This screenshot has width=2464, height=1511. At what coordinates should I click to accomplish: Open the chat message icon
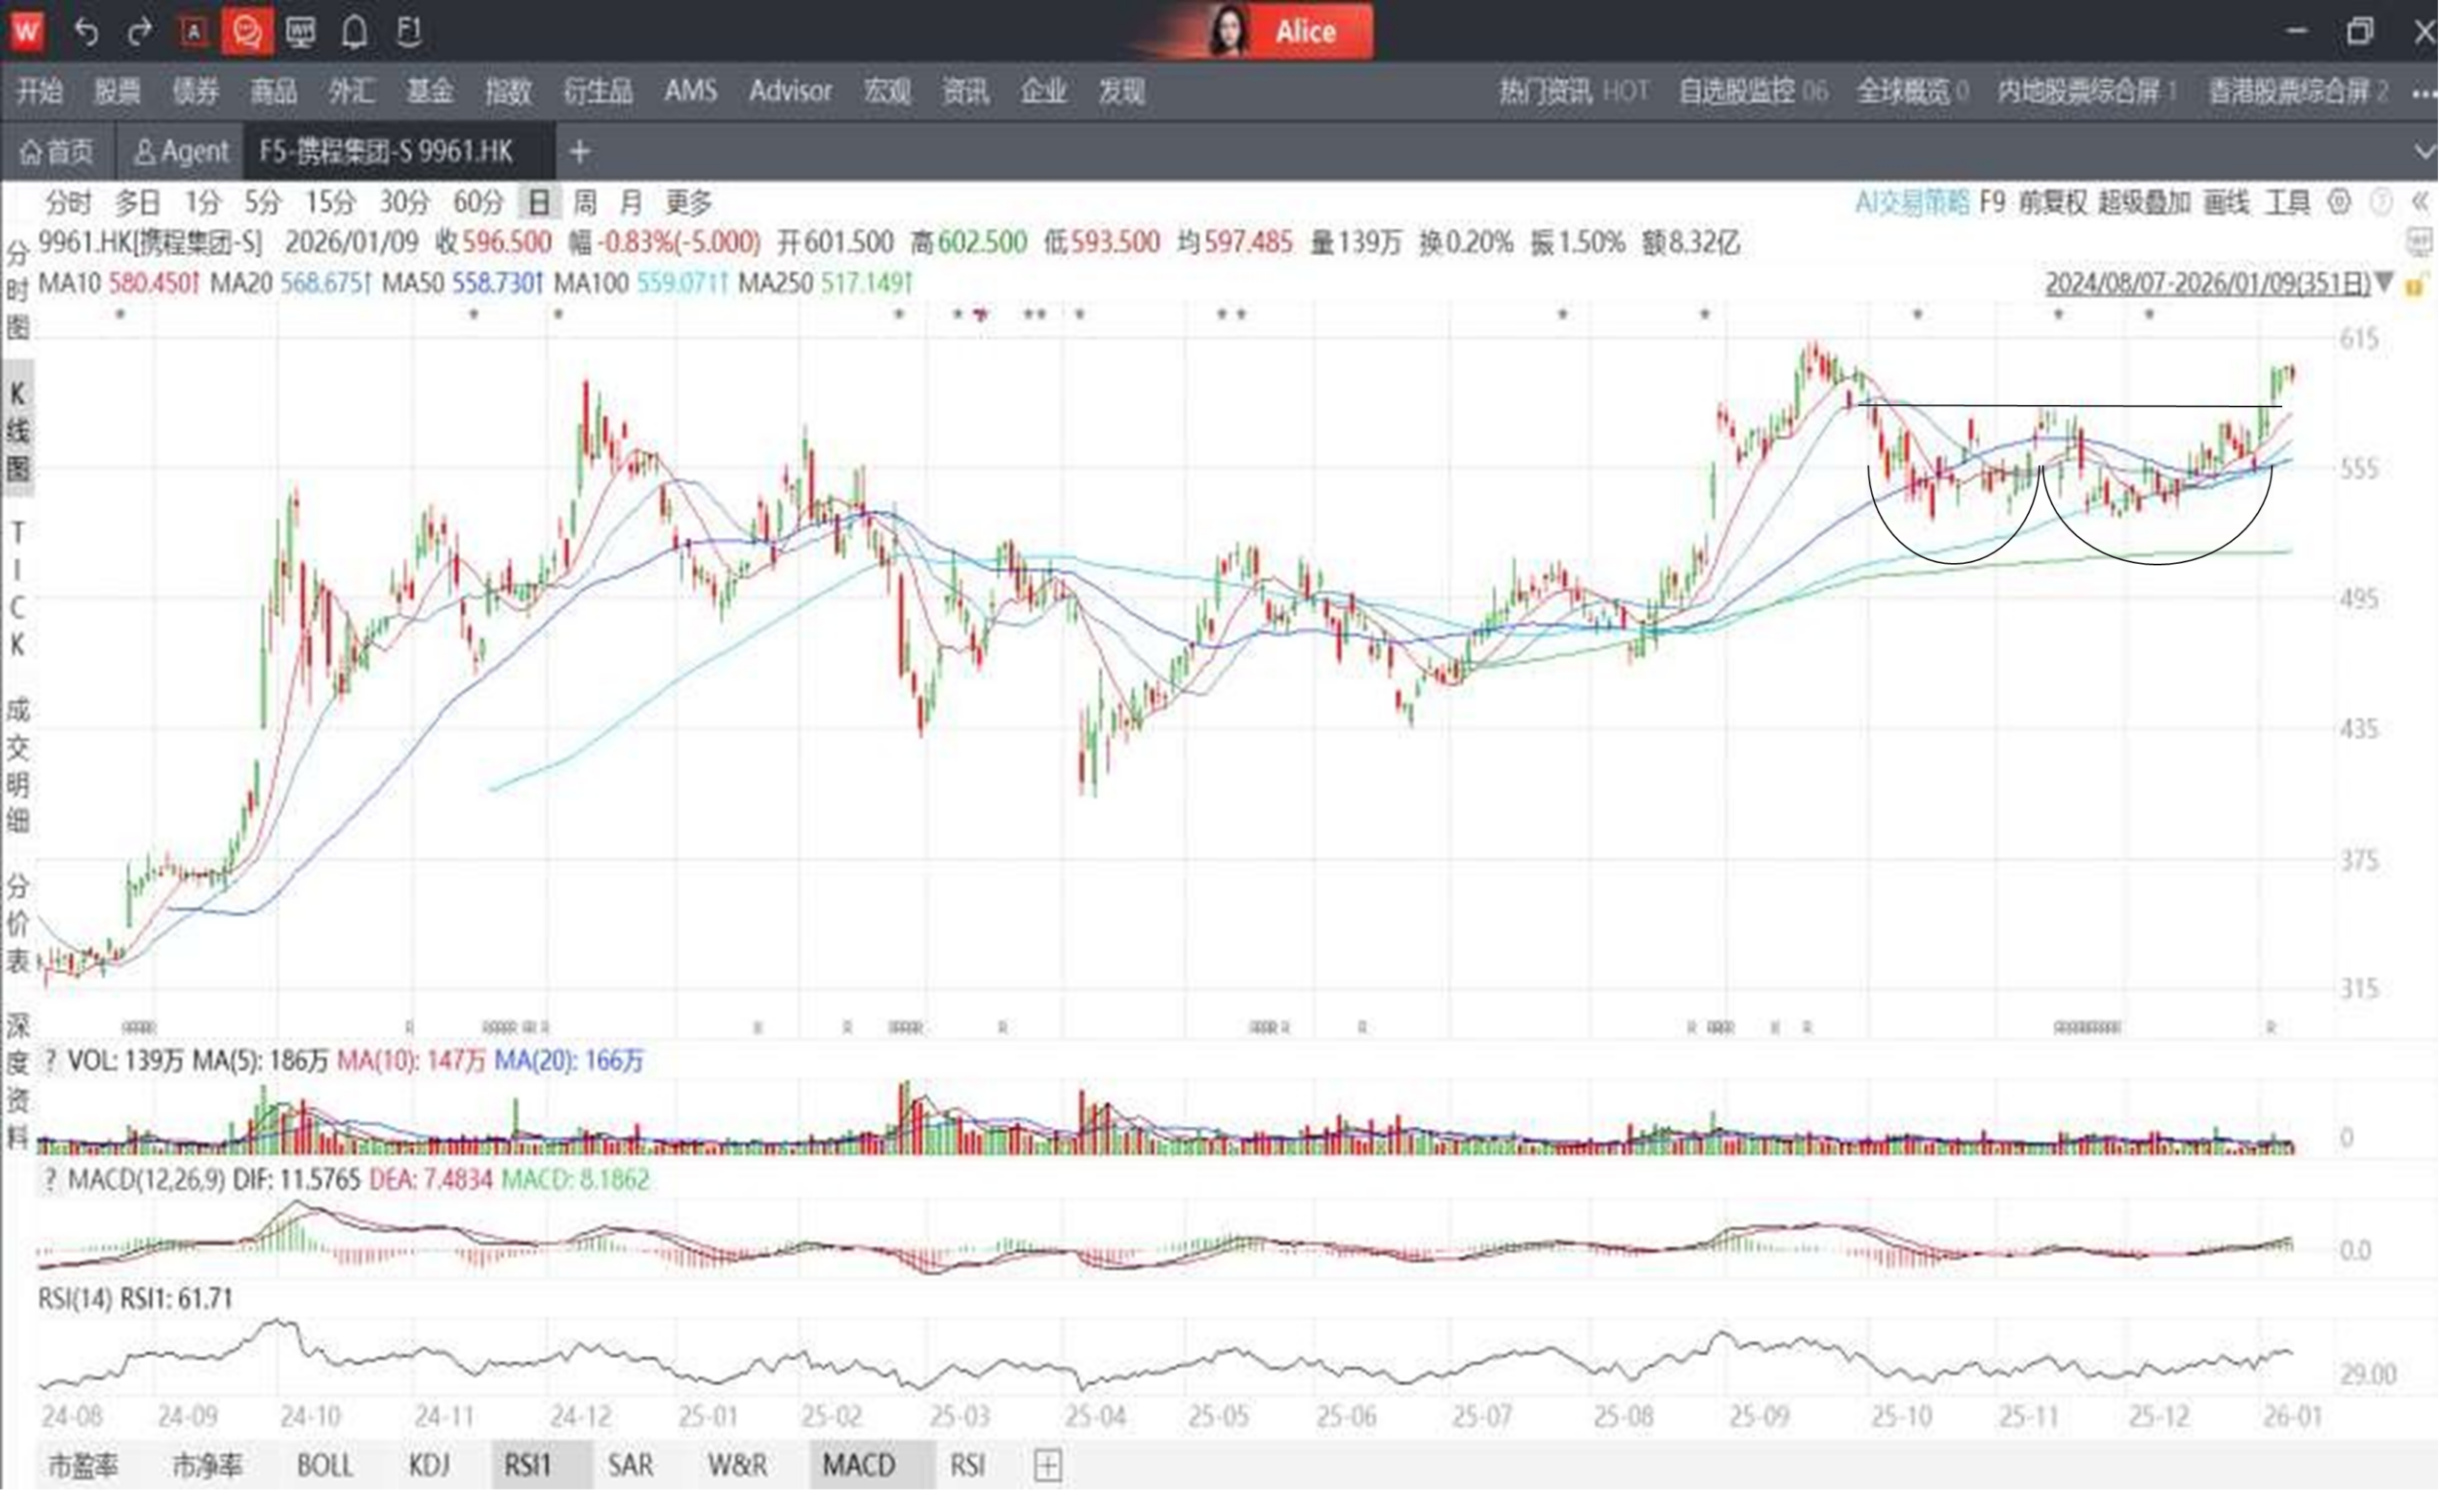(x=246, y=32)
